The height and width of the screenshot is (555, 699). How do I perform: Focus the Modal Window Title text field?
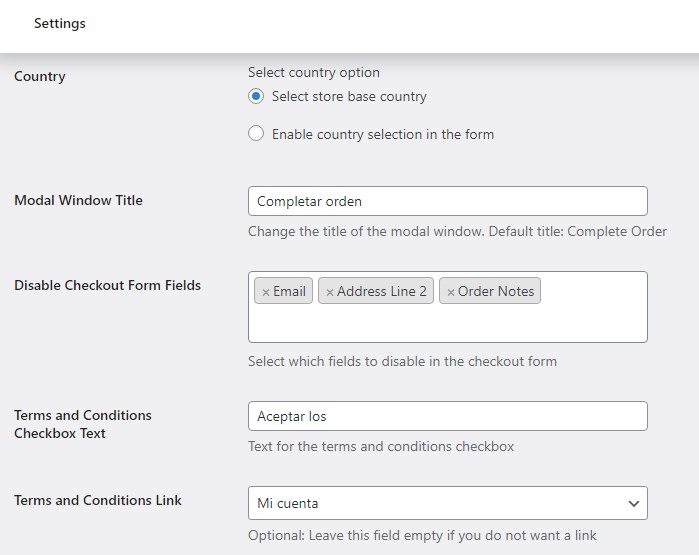[447, 201]
